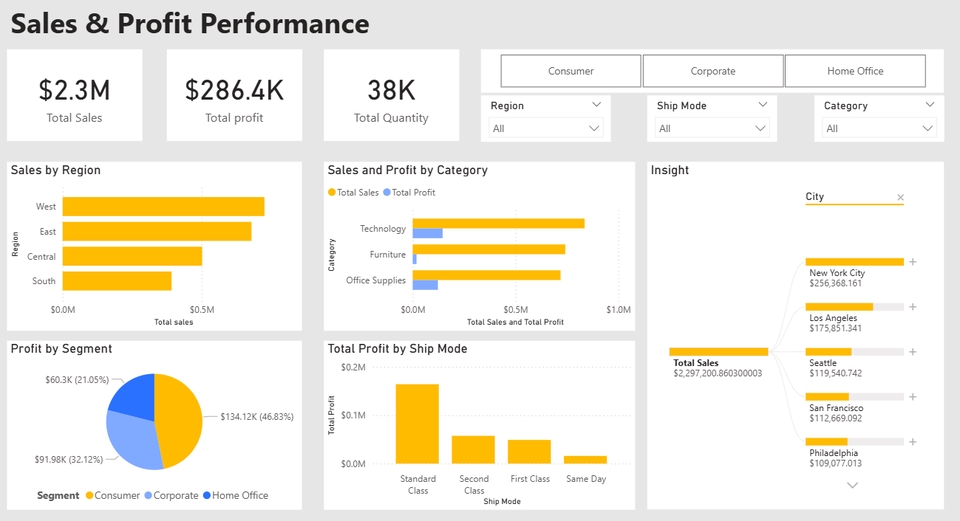Toggle the Consumer segment filter

[x=570, y=71]
